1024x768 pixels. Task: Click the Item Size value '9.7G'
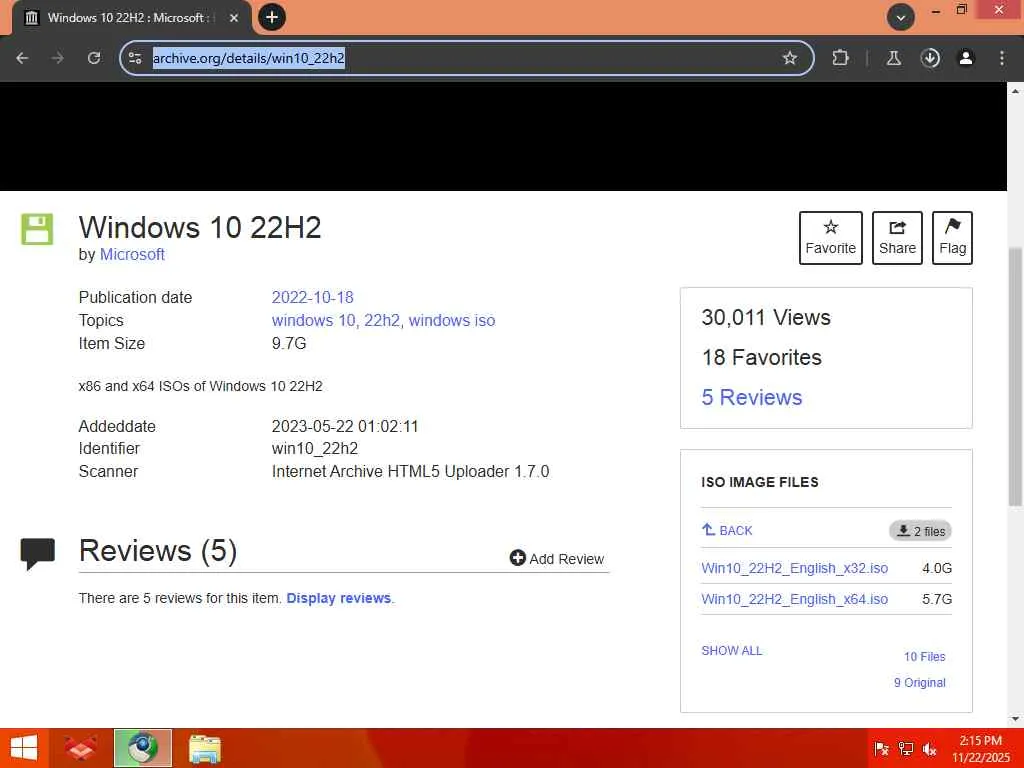[x=289, y=344]
